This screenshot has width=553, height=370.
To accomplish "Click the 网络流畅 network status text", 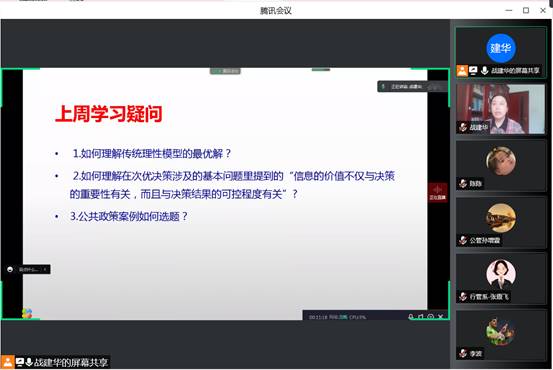I will point(339,317).
